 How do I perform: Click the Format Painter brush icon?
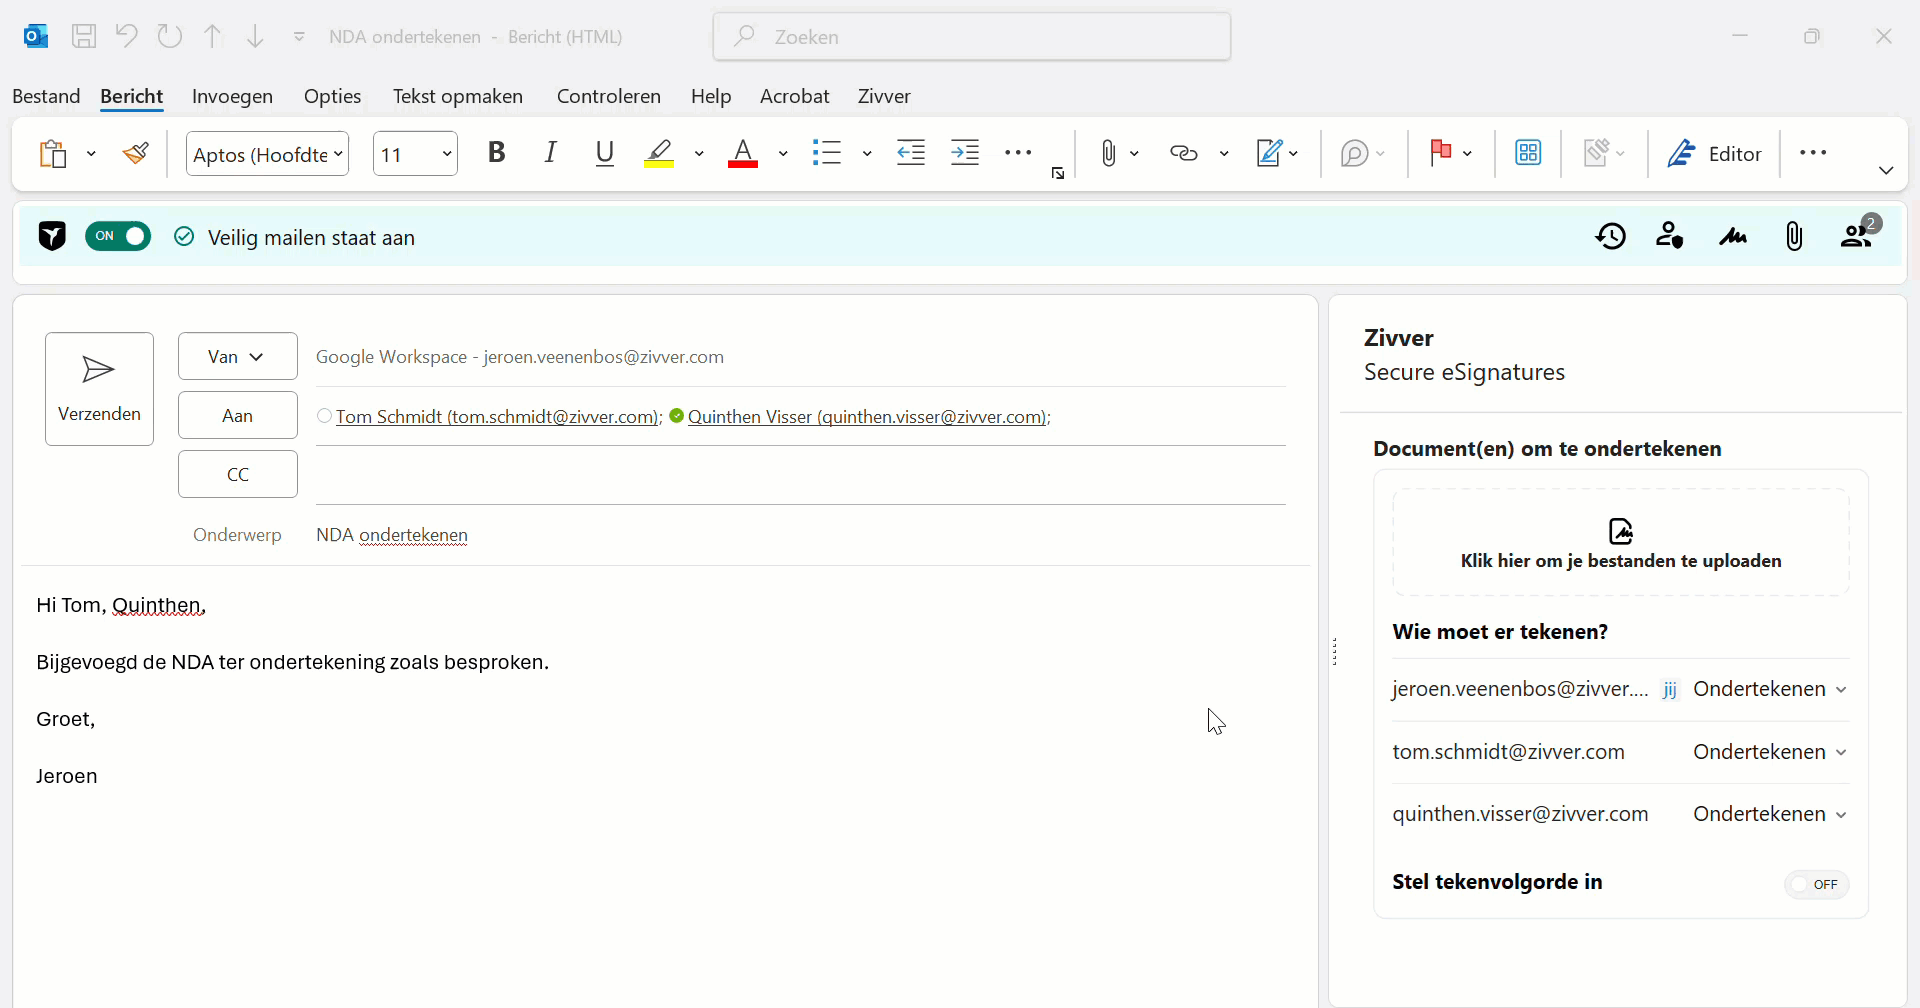tap(136, 153)
